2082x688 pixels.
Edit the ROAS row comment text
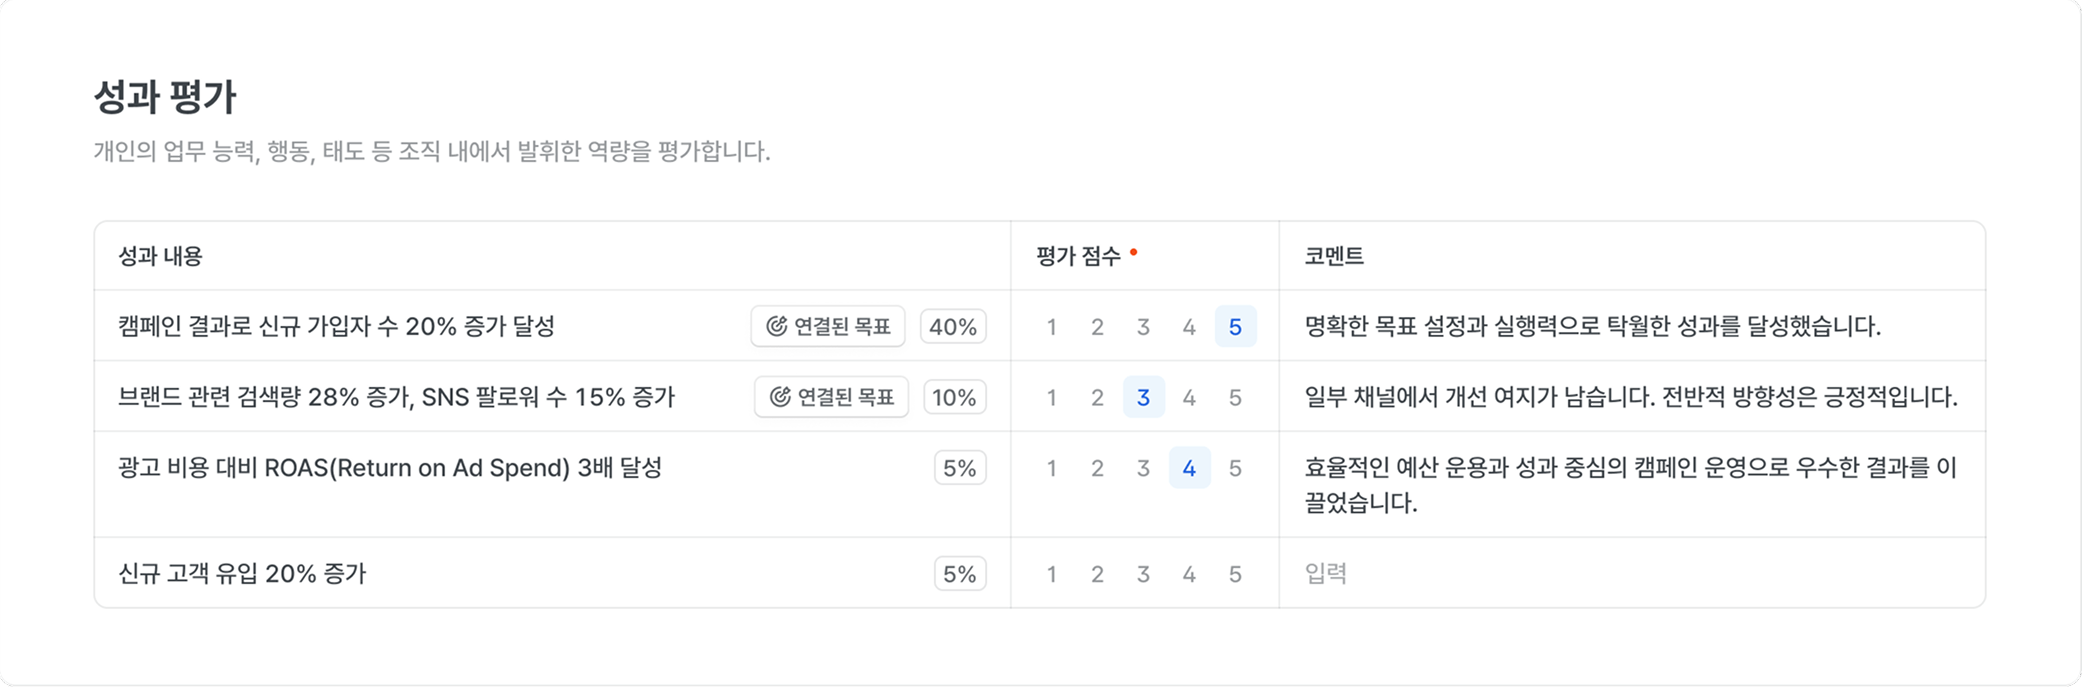[1630, 484]
